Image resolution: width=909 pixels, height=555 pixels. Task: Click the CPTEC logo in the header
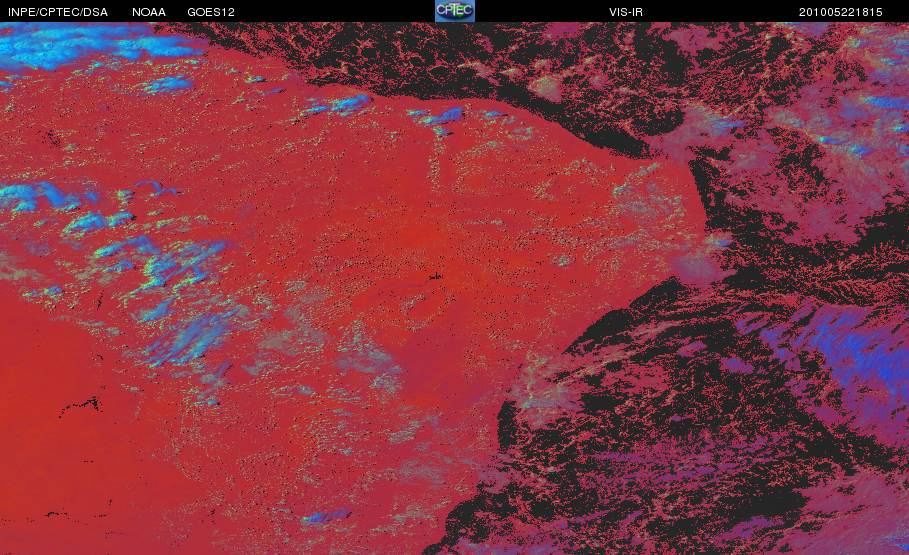click(x=455, y=11)
